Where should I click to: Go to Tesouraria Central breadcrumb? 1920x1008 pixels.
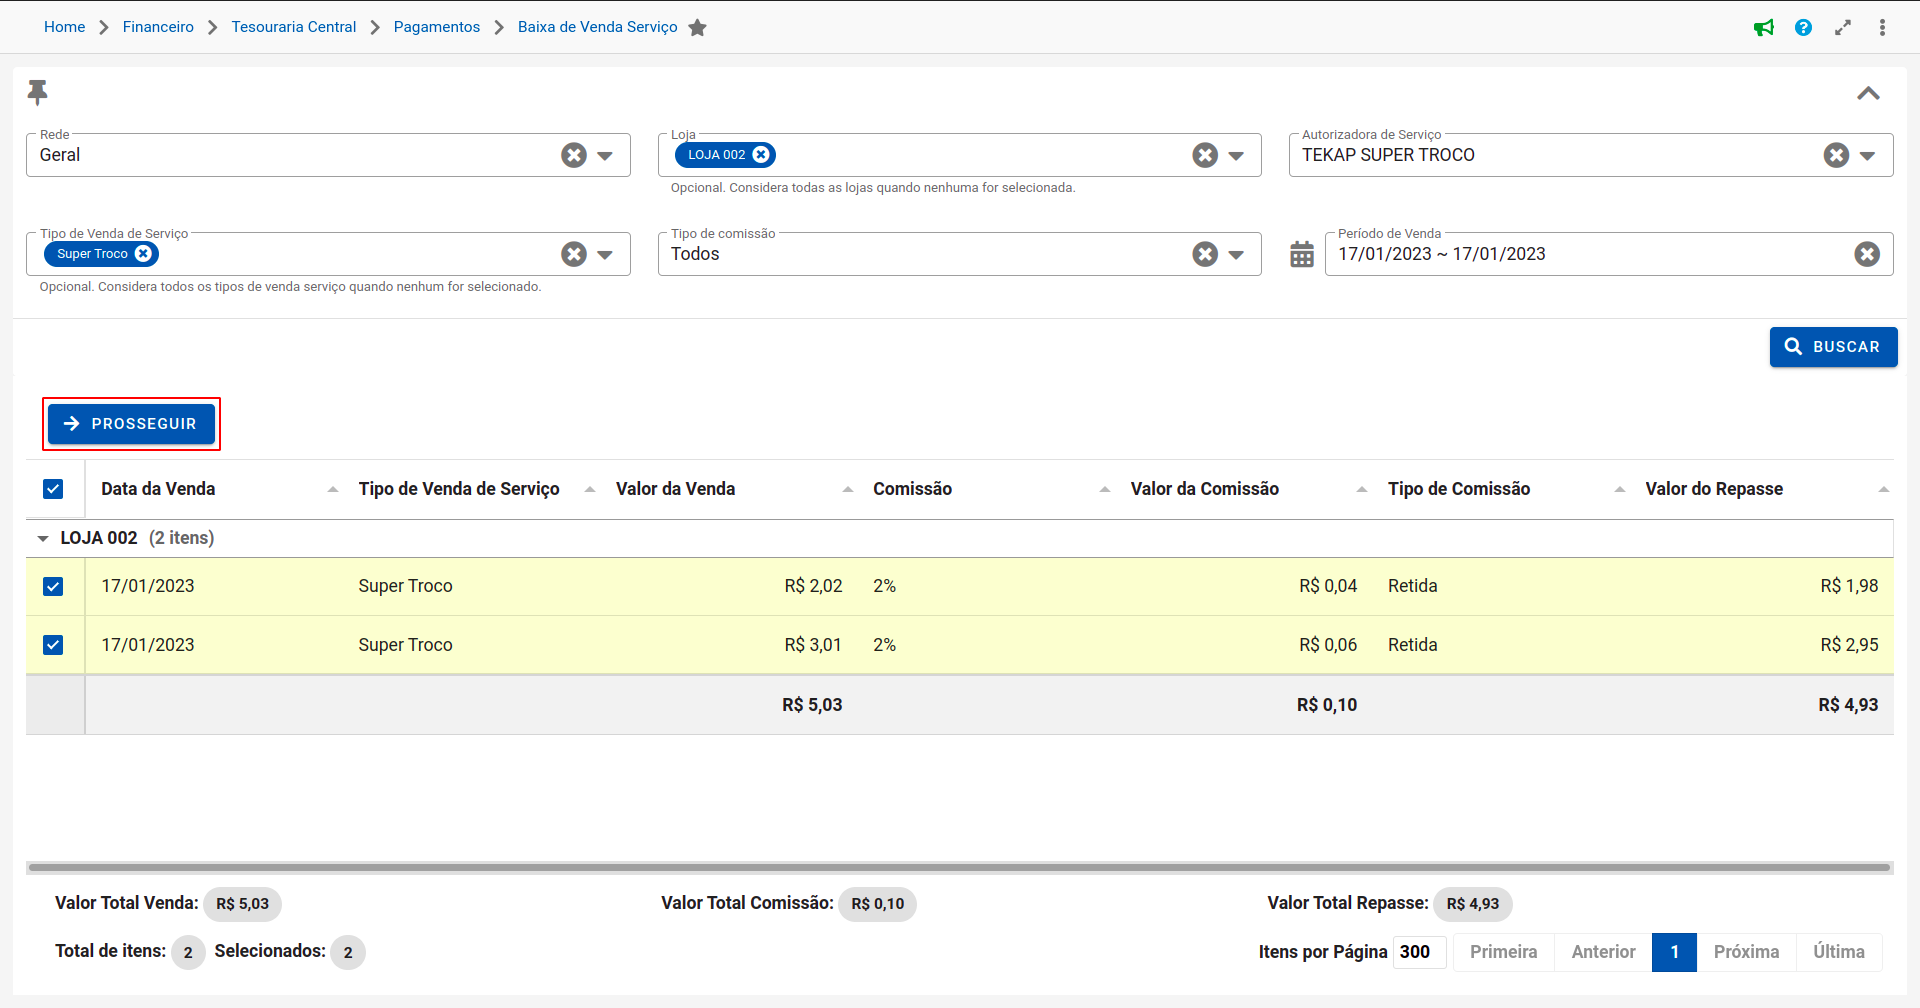tap(293, 27)
